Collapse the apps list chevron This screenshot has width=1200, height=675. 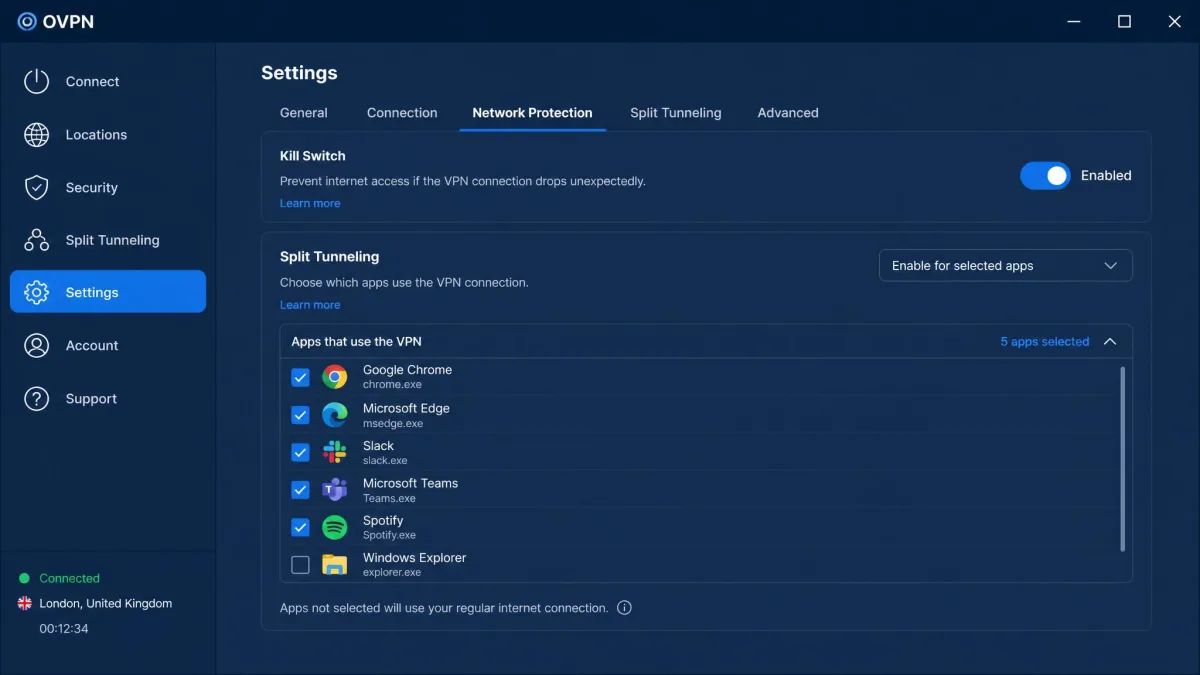pos(1110,342)
